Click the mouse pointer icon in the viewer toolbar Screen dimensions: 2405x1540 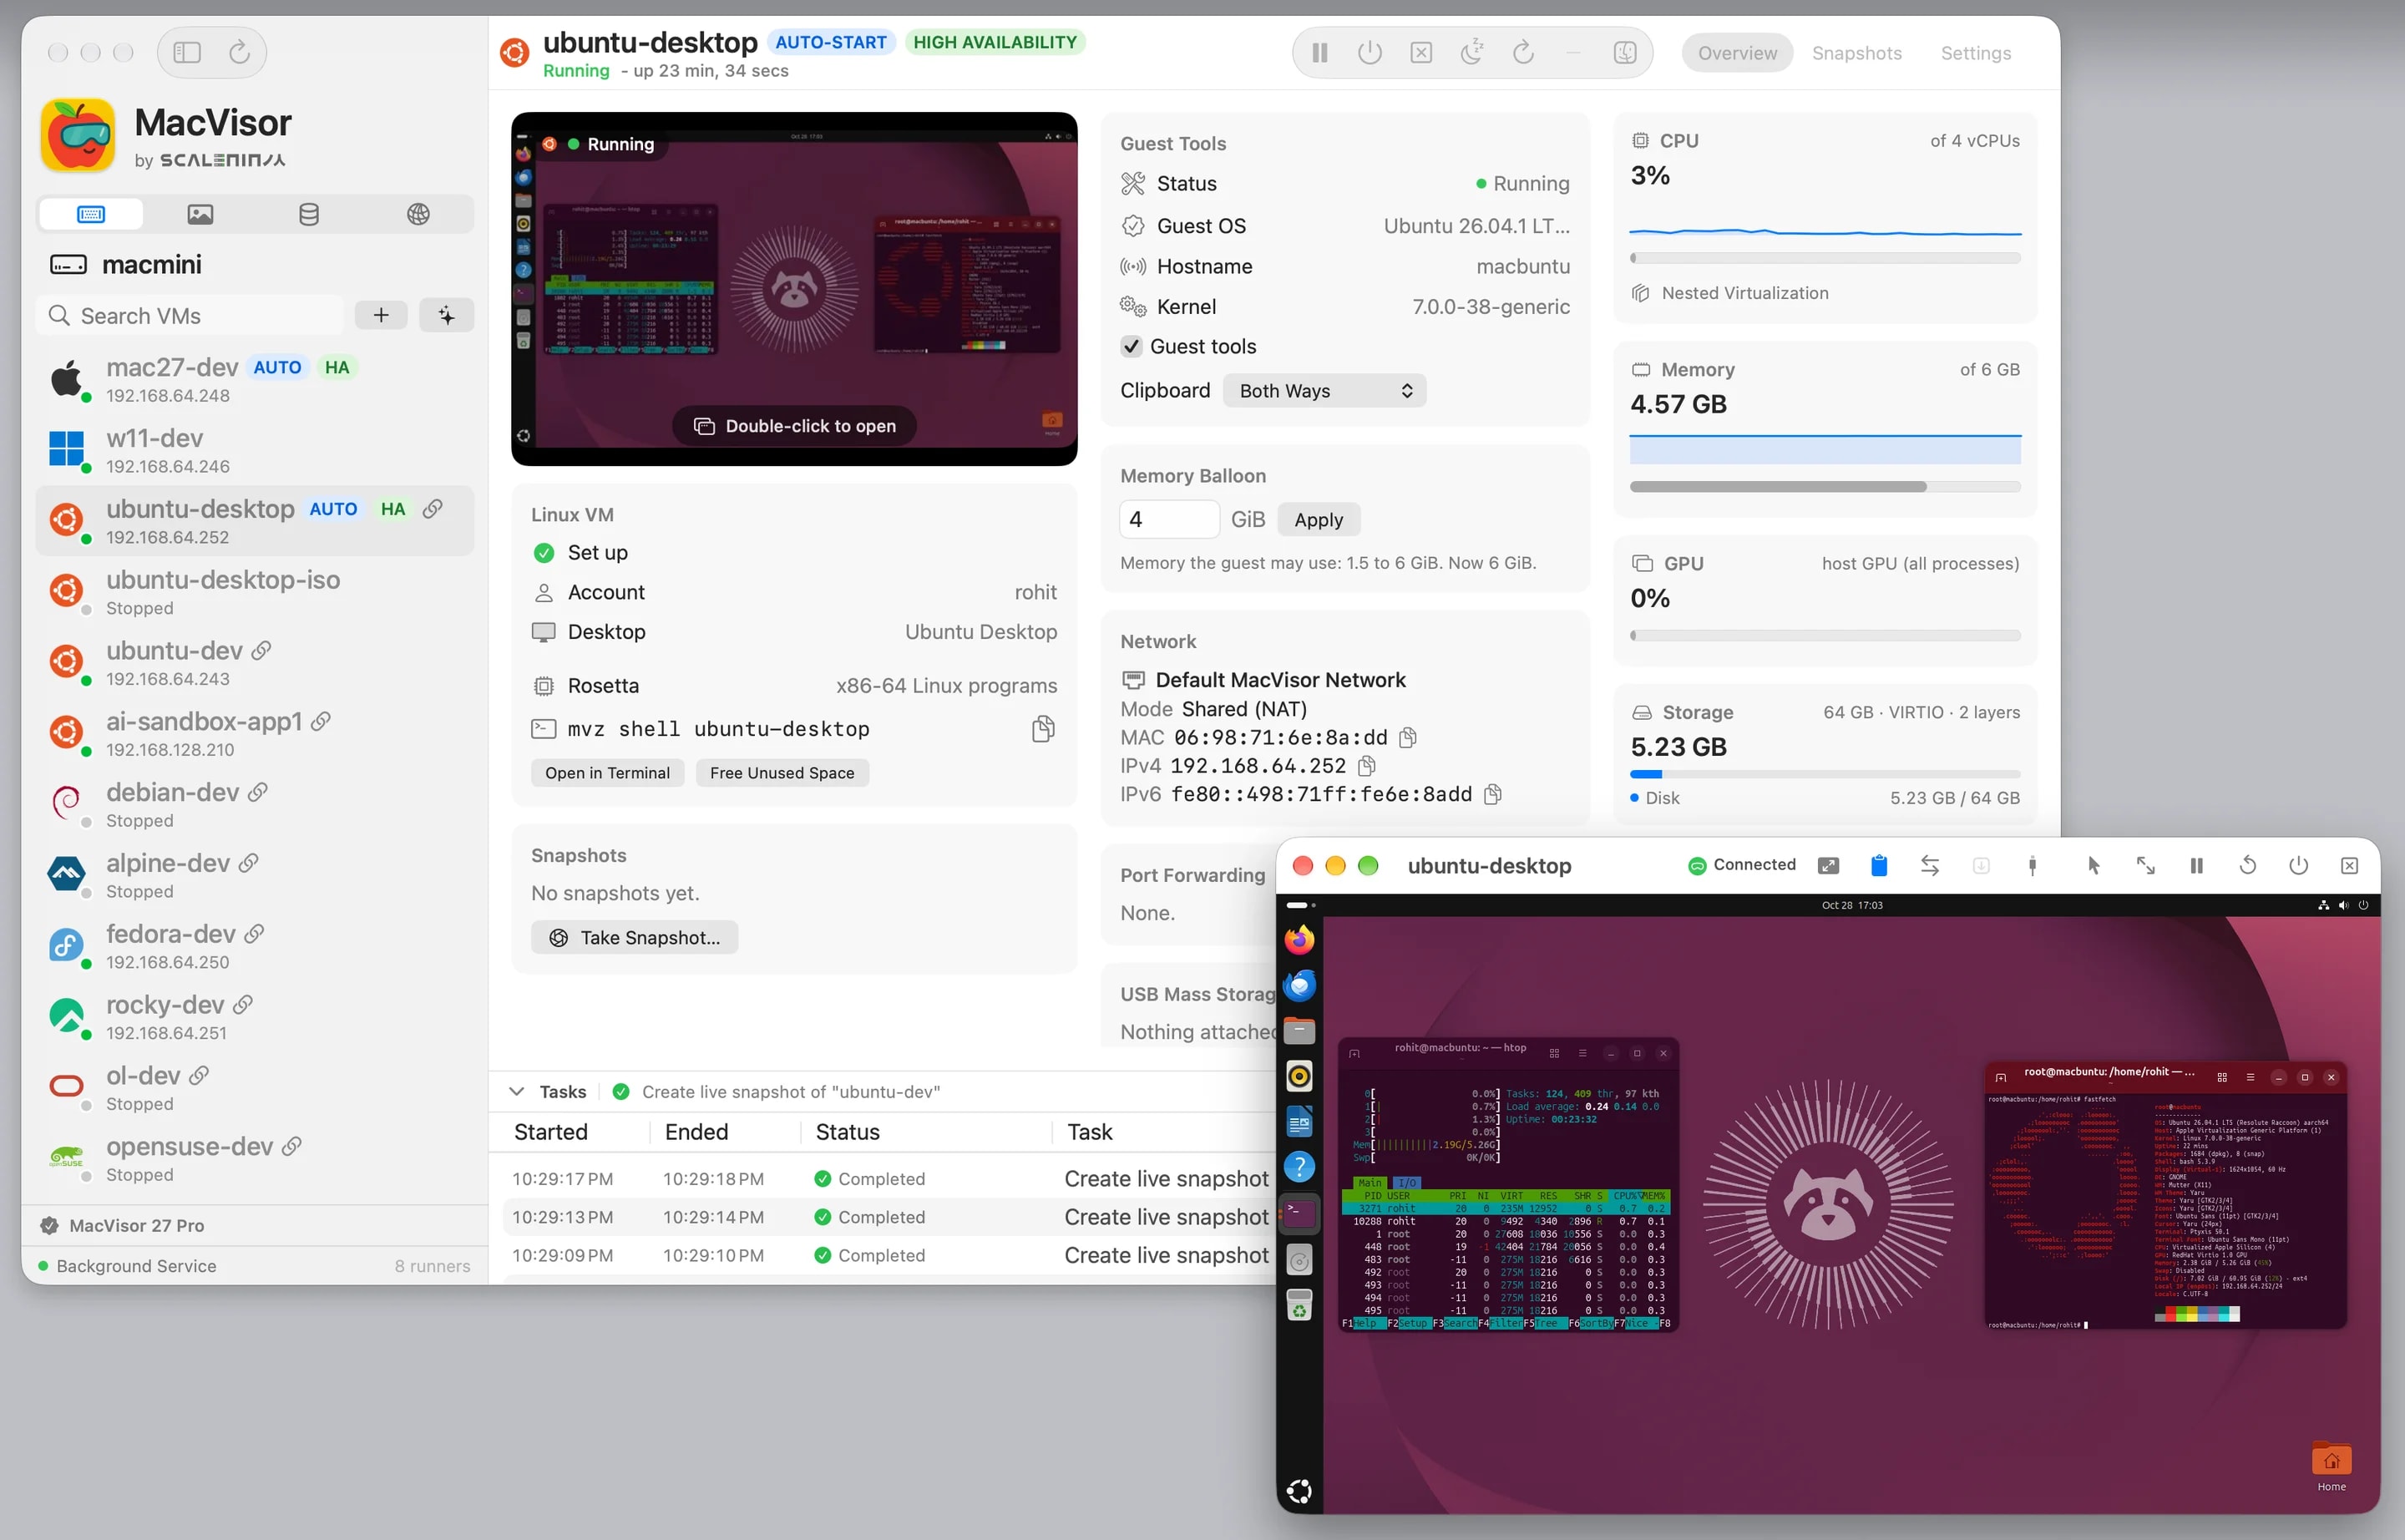click(2094, 866)
